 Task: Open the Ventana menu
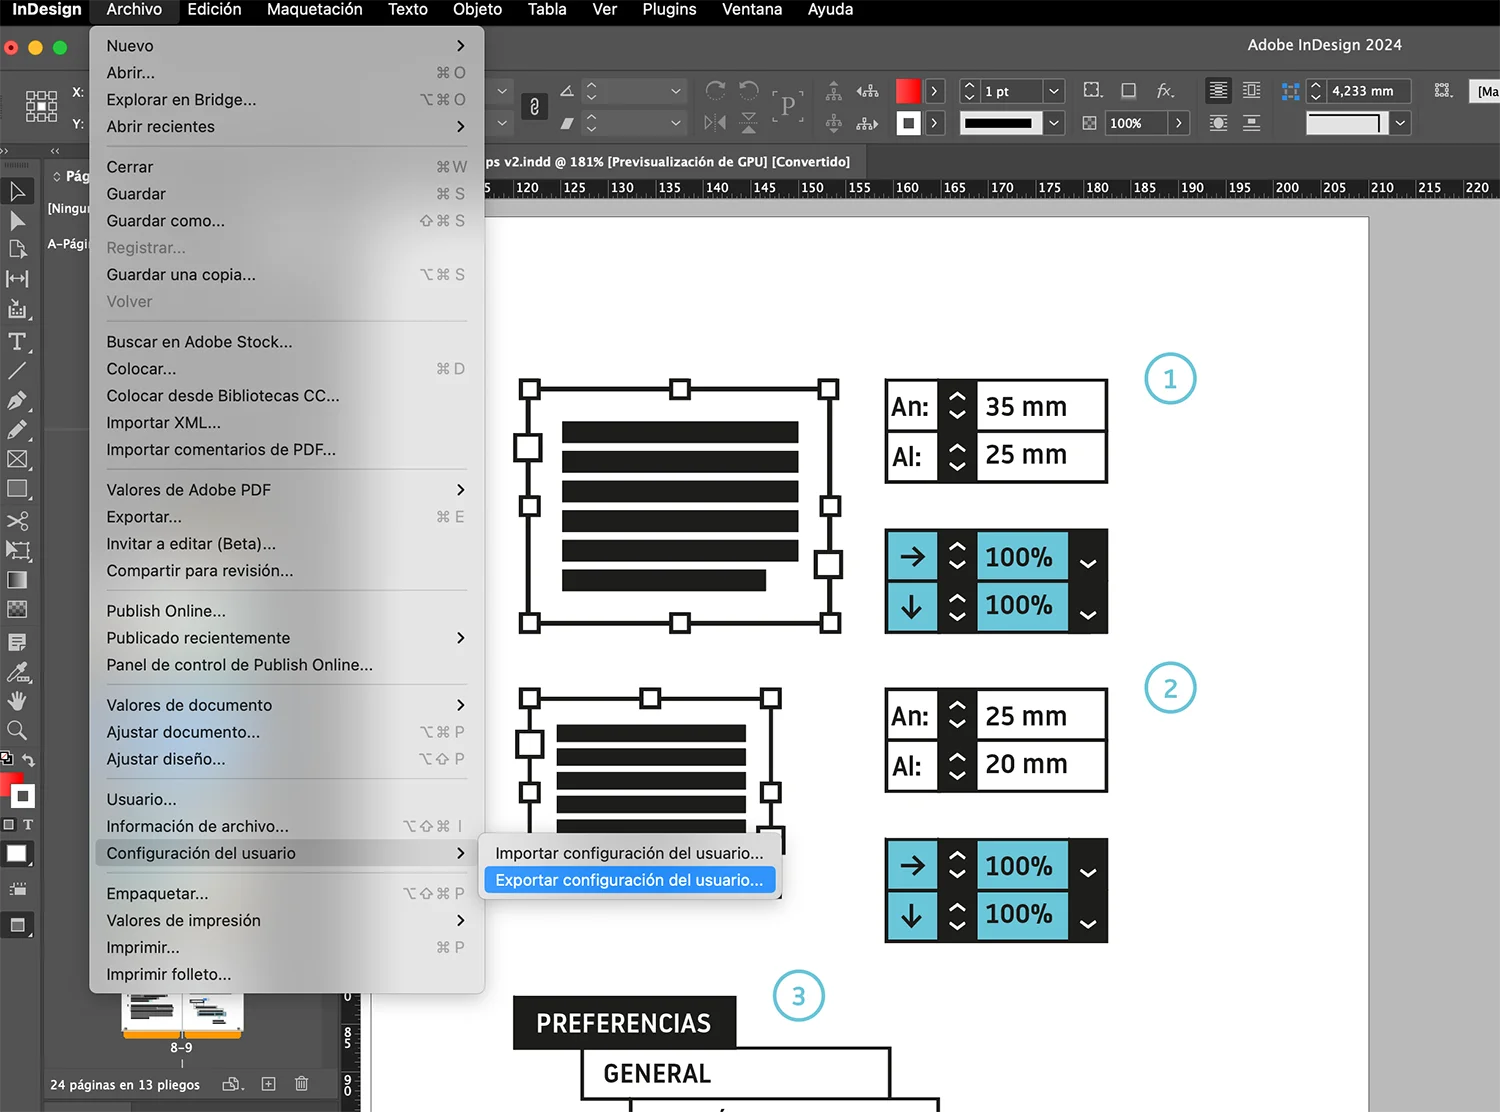751,10
